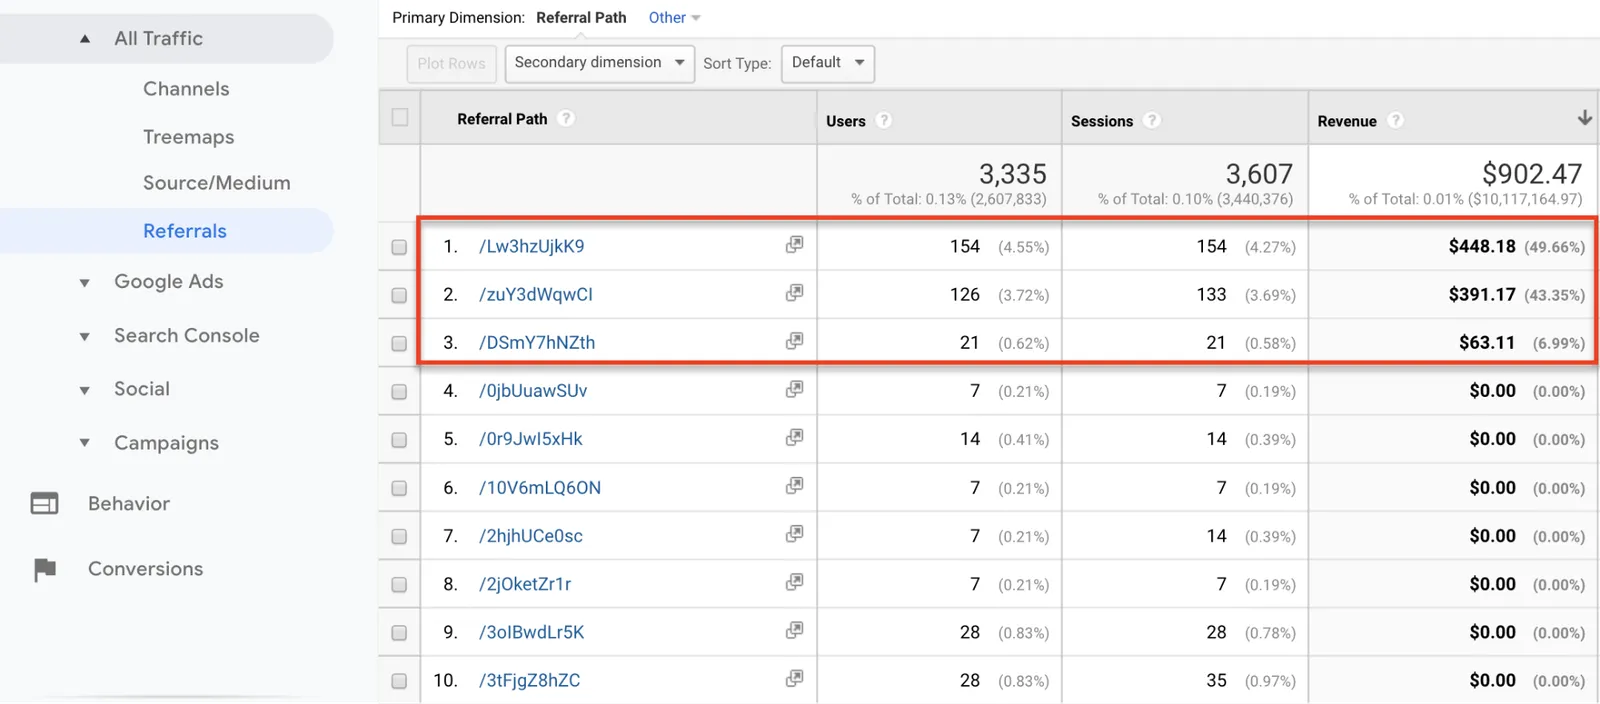
Task: Check the box for row /Lw3hzUjkK9
Action: (399, 247)
